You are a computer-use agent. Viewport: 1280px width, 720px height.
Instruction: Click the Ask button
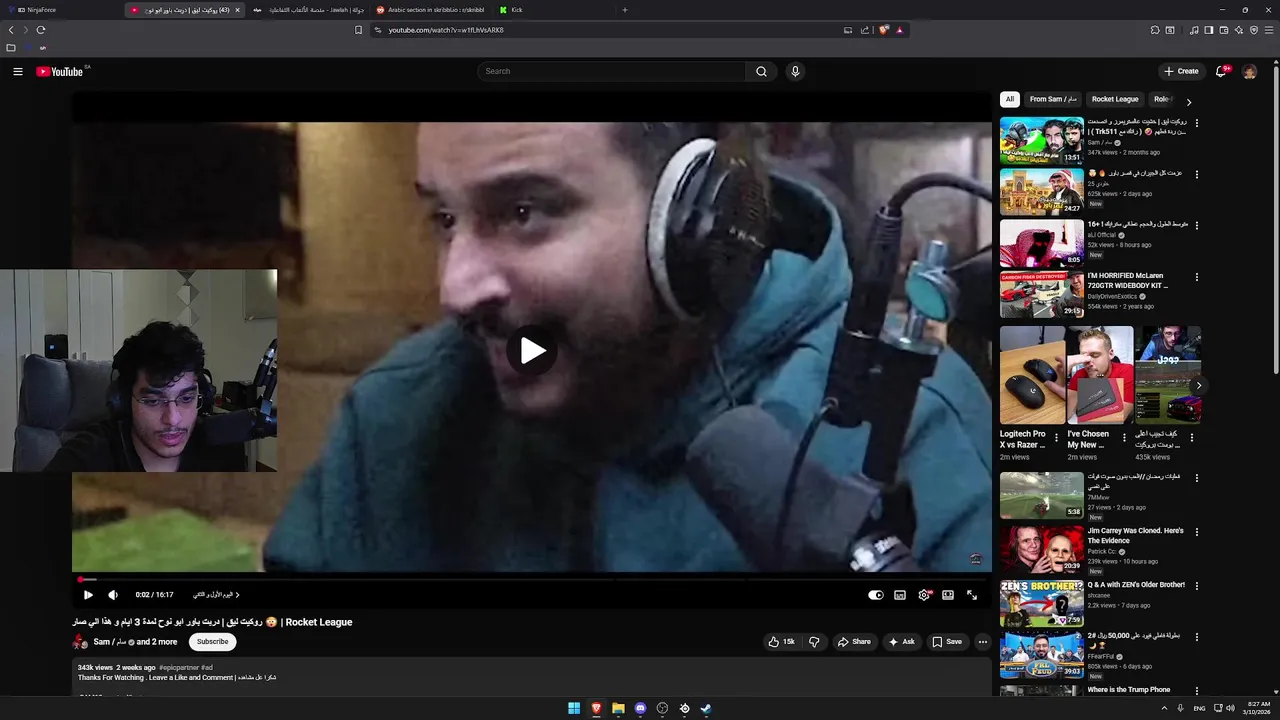click(x=901, y=642)
